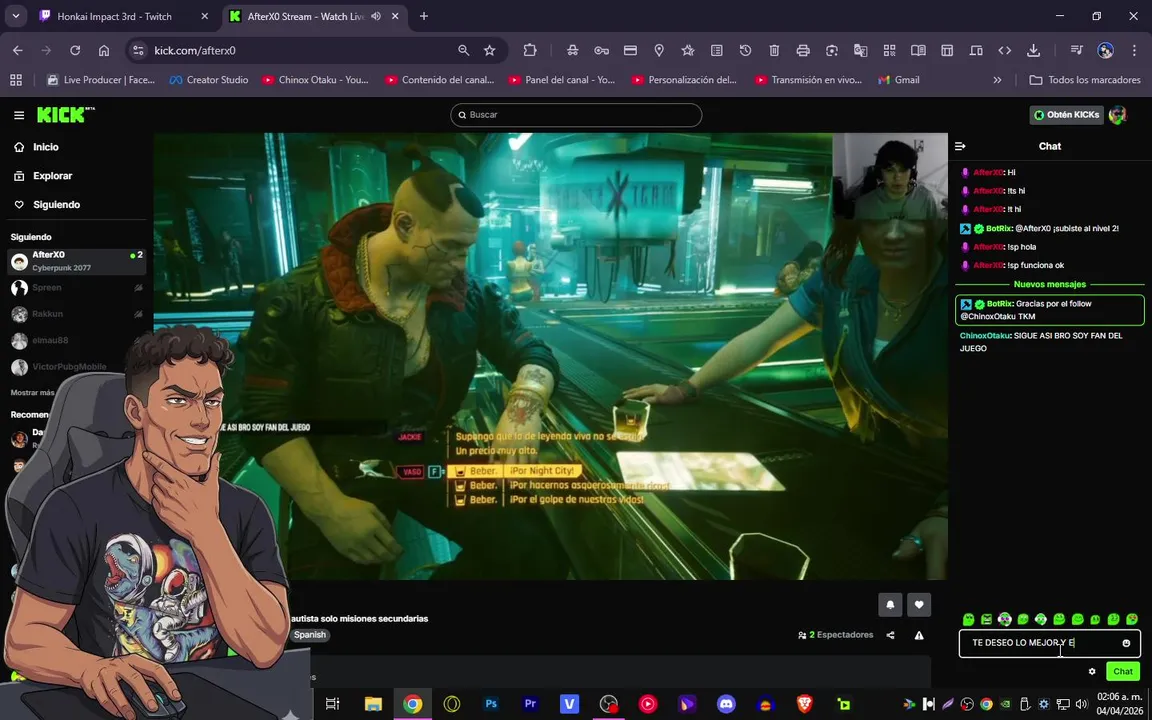Expand hidden bookmarks with the double chevron
The height and width of the screenshot is (720, 1152).
[x=997, y=80]
